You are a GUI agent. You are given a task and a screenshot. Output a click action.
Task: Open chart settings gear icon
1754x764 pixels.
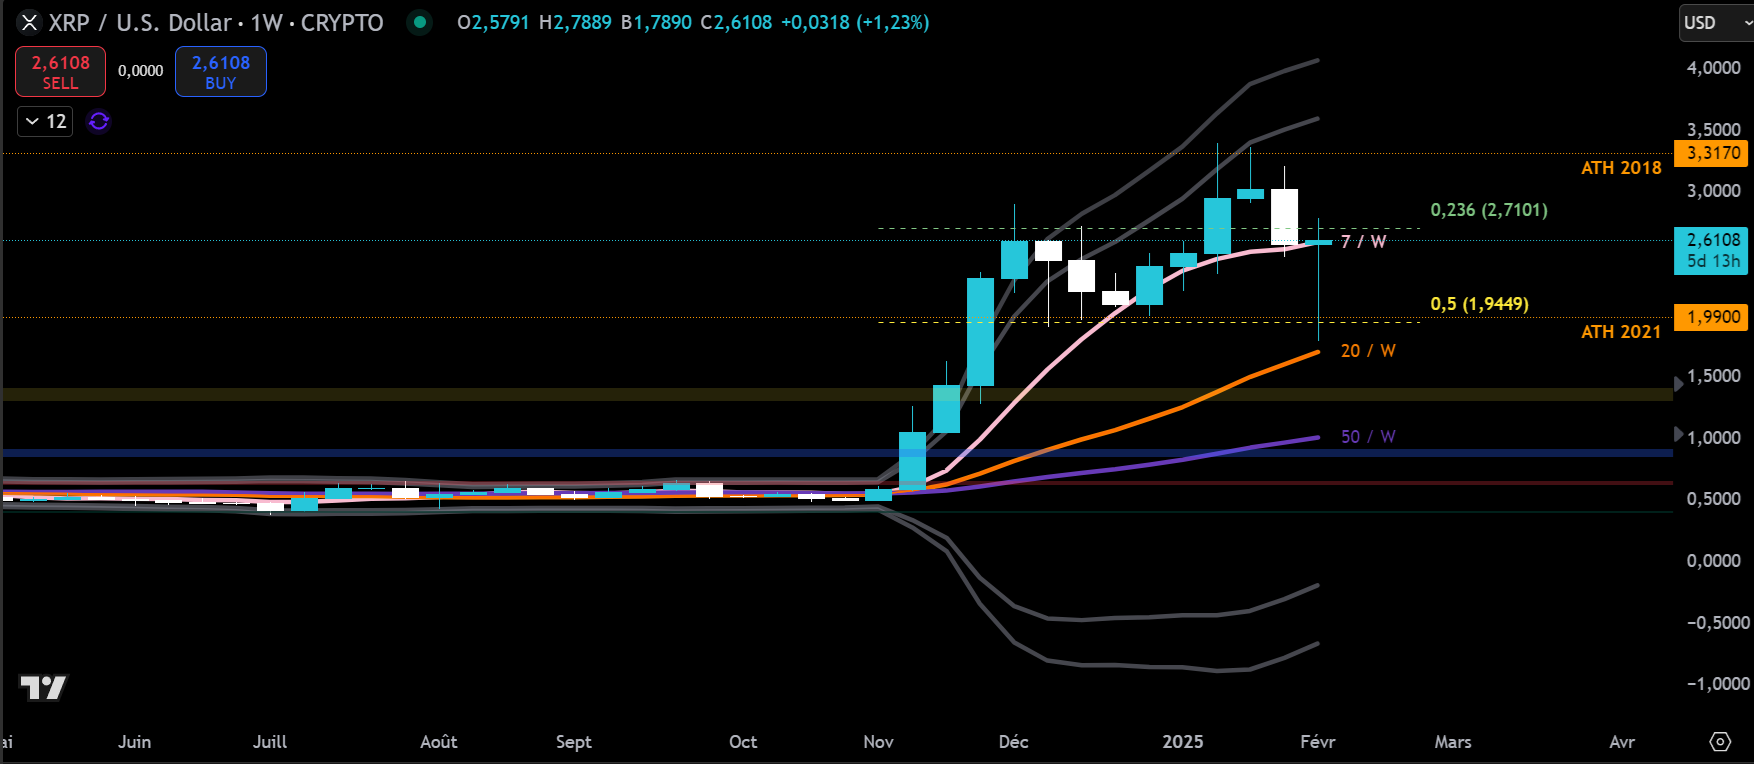point(1720,741)
